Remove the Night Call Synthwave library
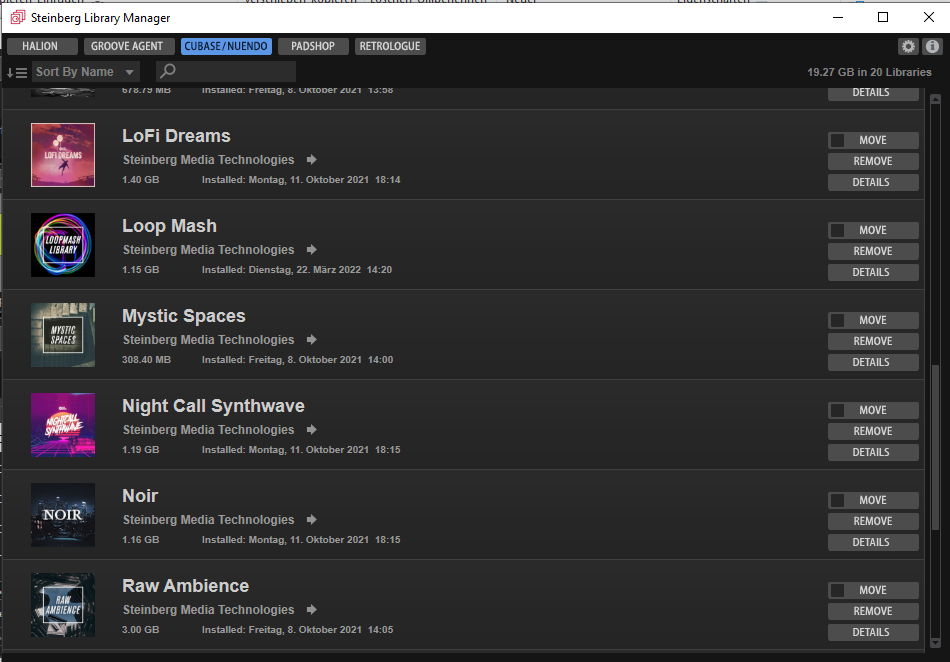 pyautogui.click(x=873, y=431)
